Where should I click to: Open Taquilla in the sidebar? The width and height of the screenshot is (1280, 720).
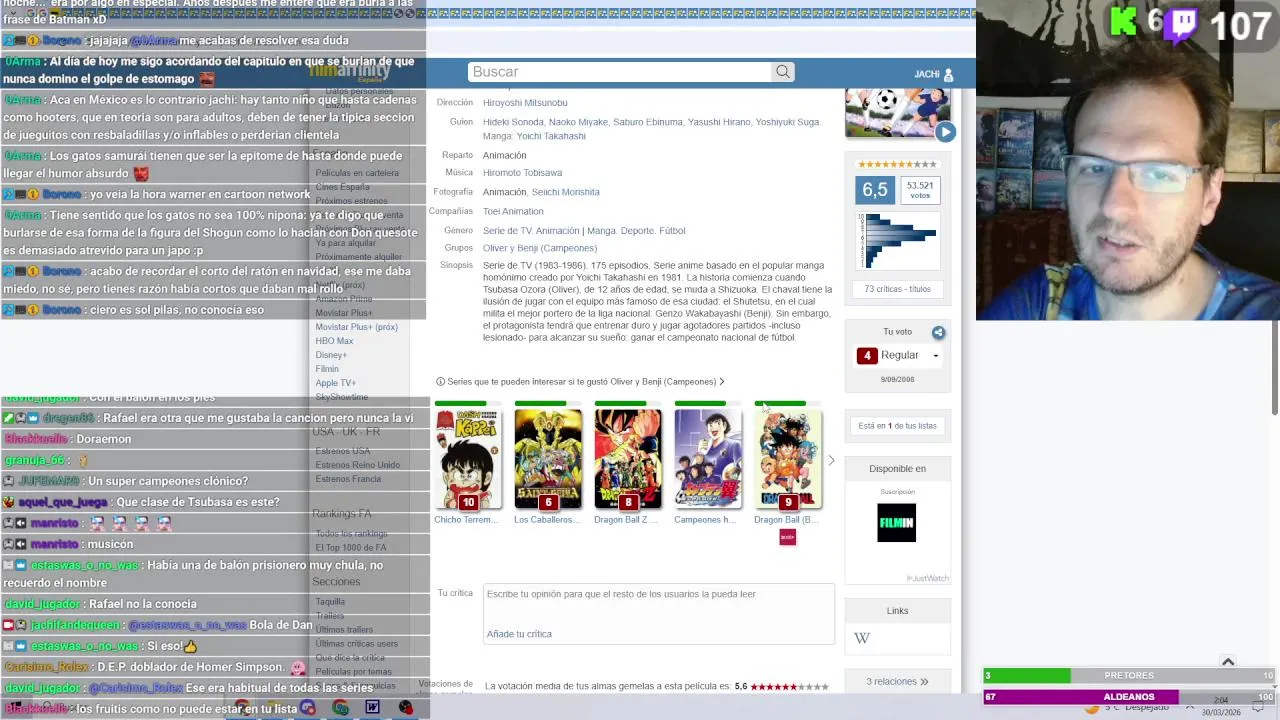pyautogui.click(x=330, y=602)
